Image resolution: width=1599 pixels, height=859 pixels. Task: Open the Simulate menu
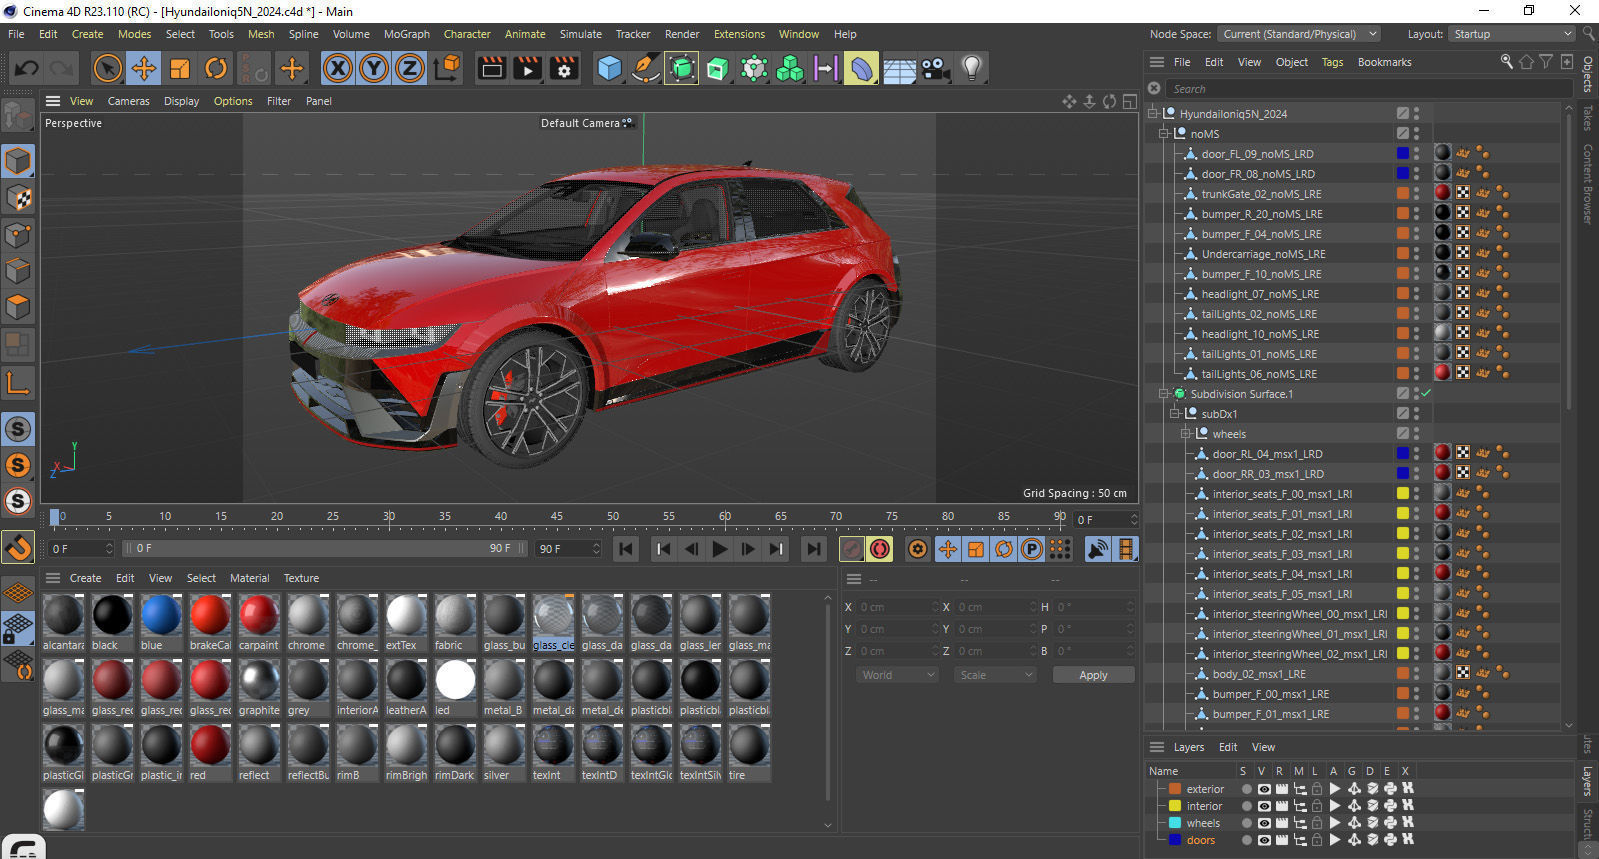pos(580,34)
